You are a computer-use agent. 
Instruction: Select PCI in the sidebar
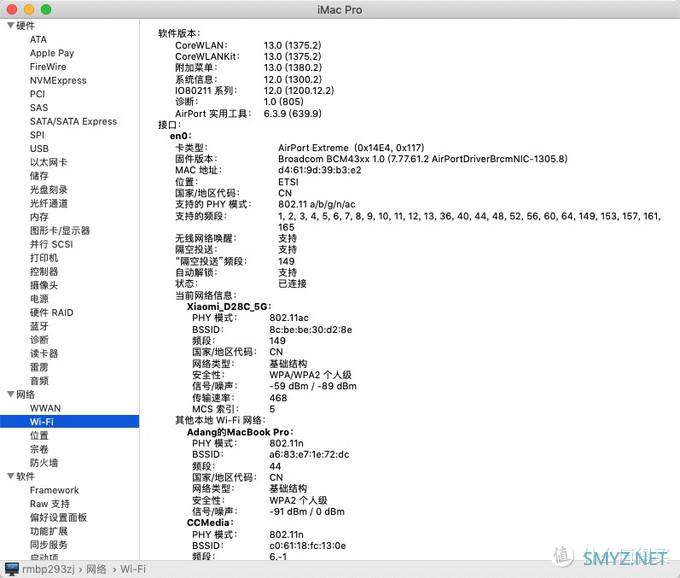coord(37,94)
